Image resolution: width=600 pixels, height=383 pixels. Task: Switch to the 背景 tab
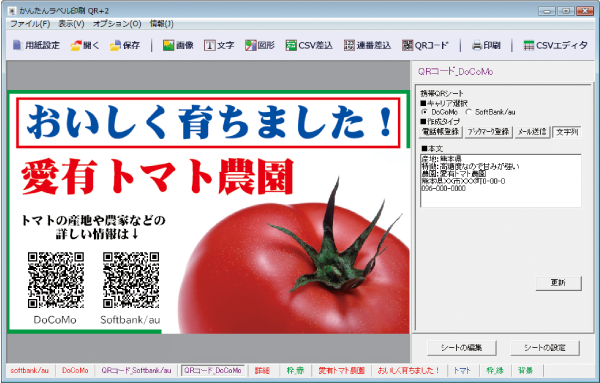pos(525,371)
